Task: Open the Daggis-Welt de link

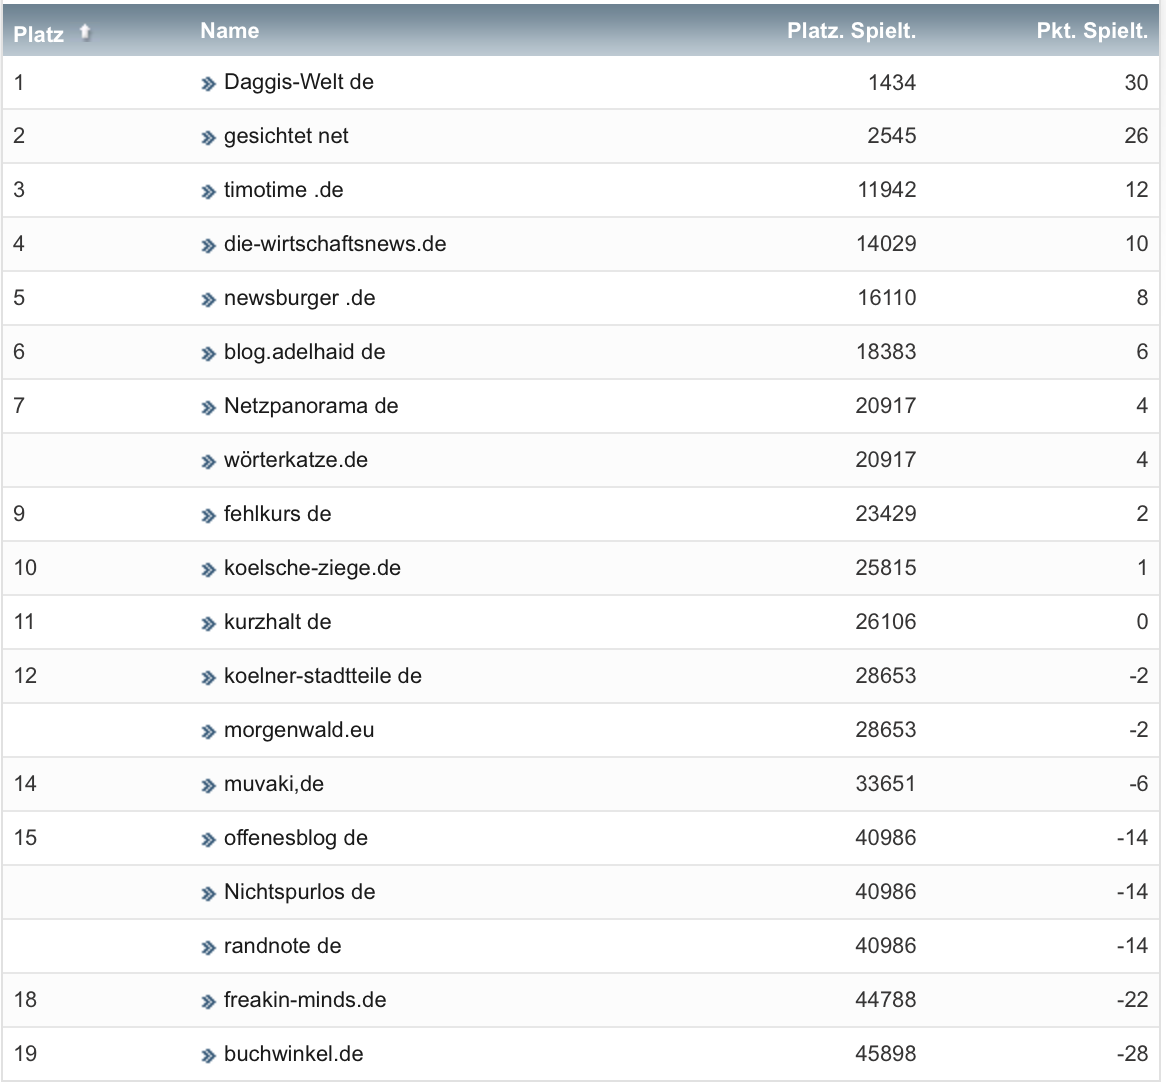Action: pos(299,82)
